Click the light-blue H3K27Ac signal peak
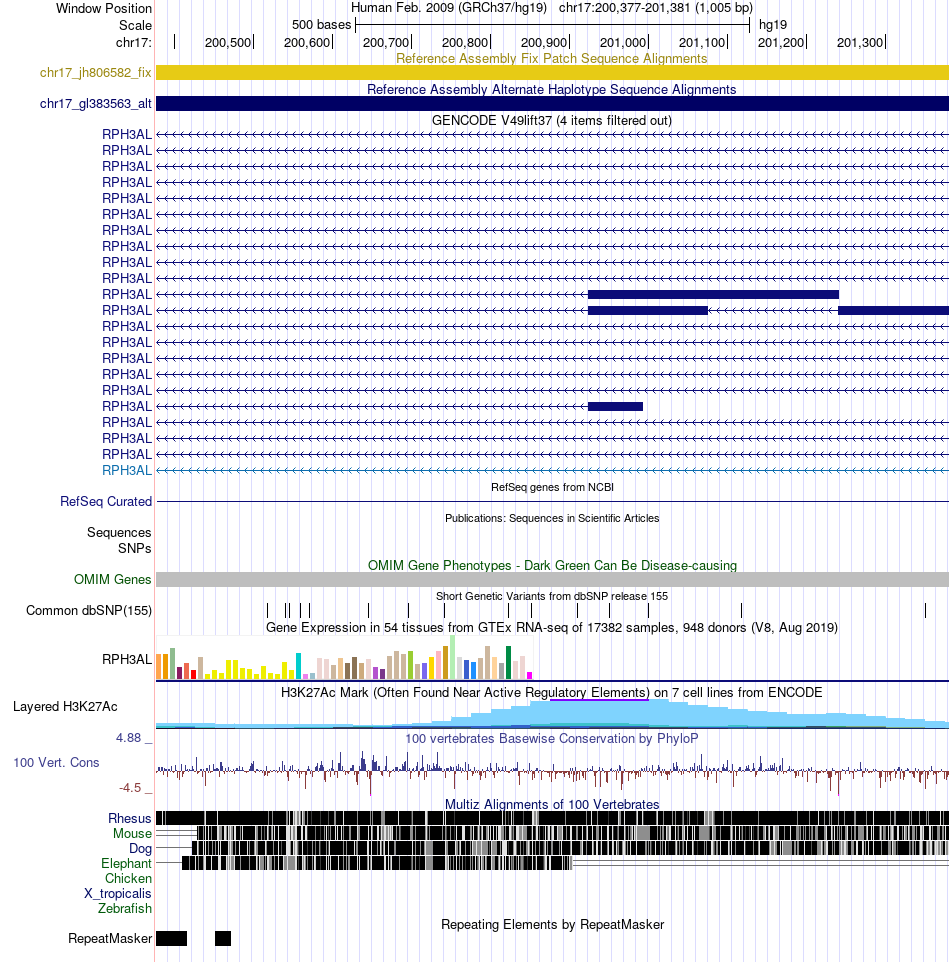The height and width of the screenshot is (962, 950). 601,713
